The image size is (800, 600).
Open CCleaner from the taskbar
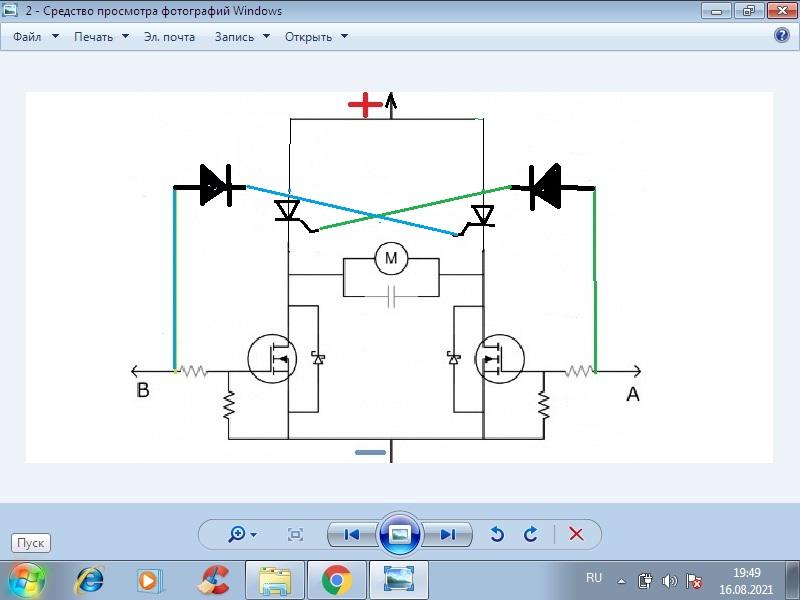point(213,581)
